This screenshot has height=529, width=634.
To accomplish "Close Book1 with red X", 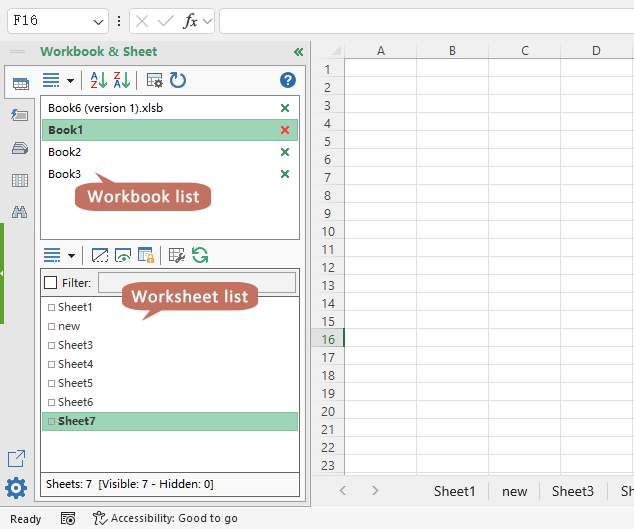I will 285,130.
